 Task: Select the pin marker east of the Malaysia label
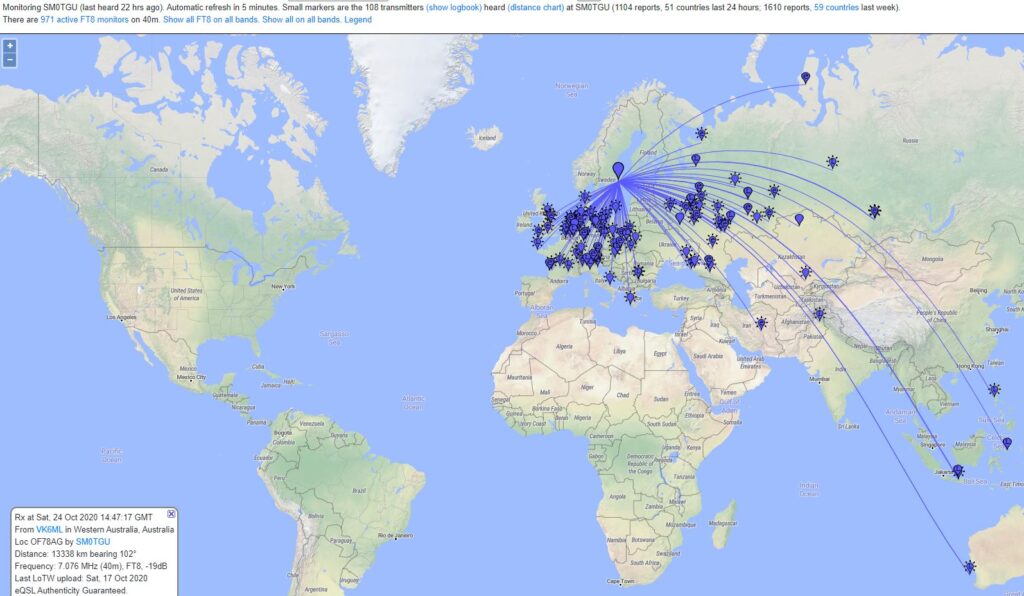point(1007,443)
